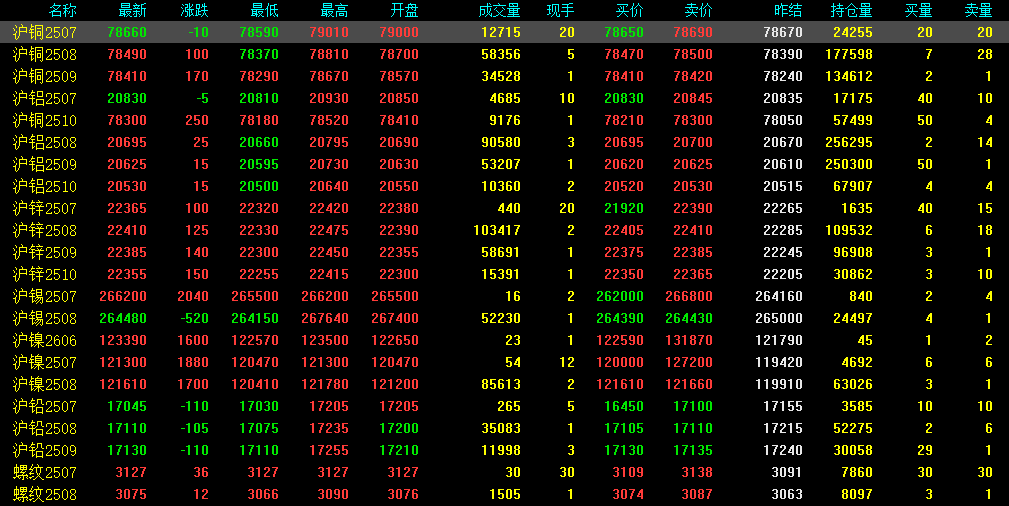Click open price 22300 for 沪锌2510
The image size is (1009, 506).
tap(399, 274)
